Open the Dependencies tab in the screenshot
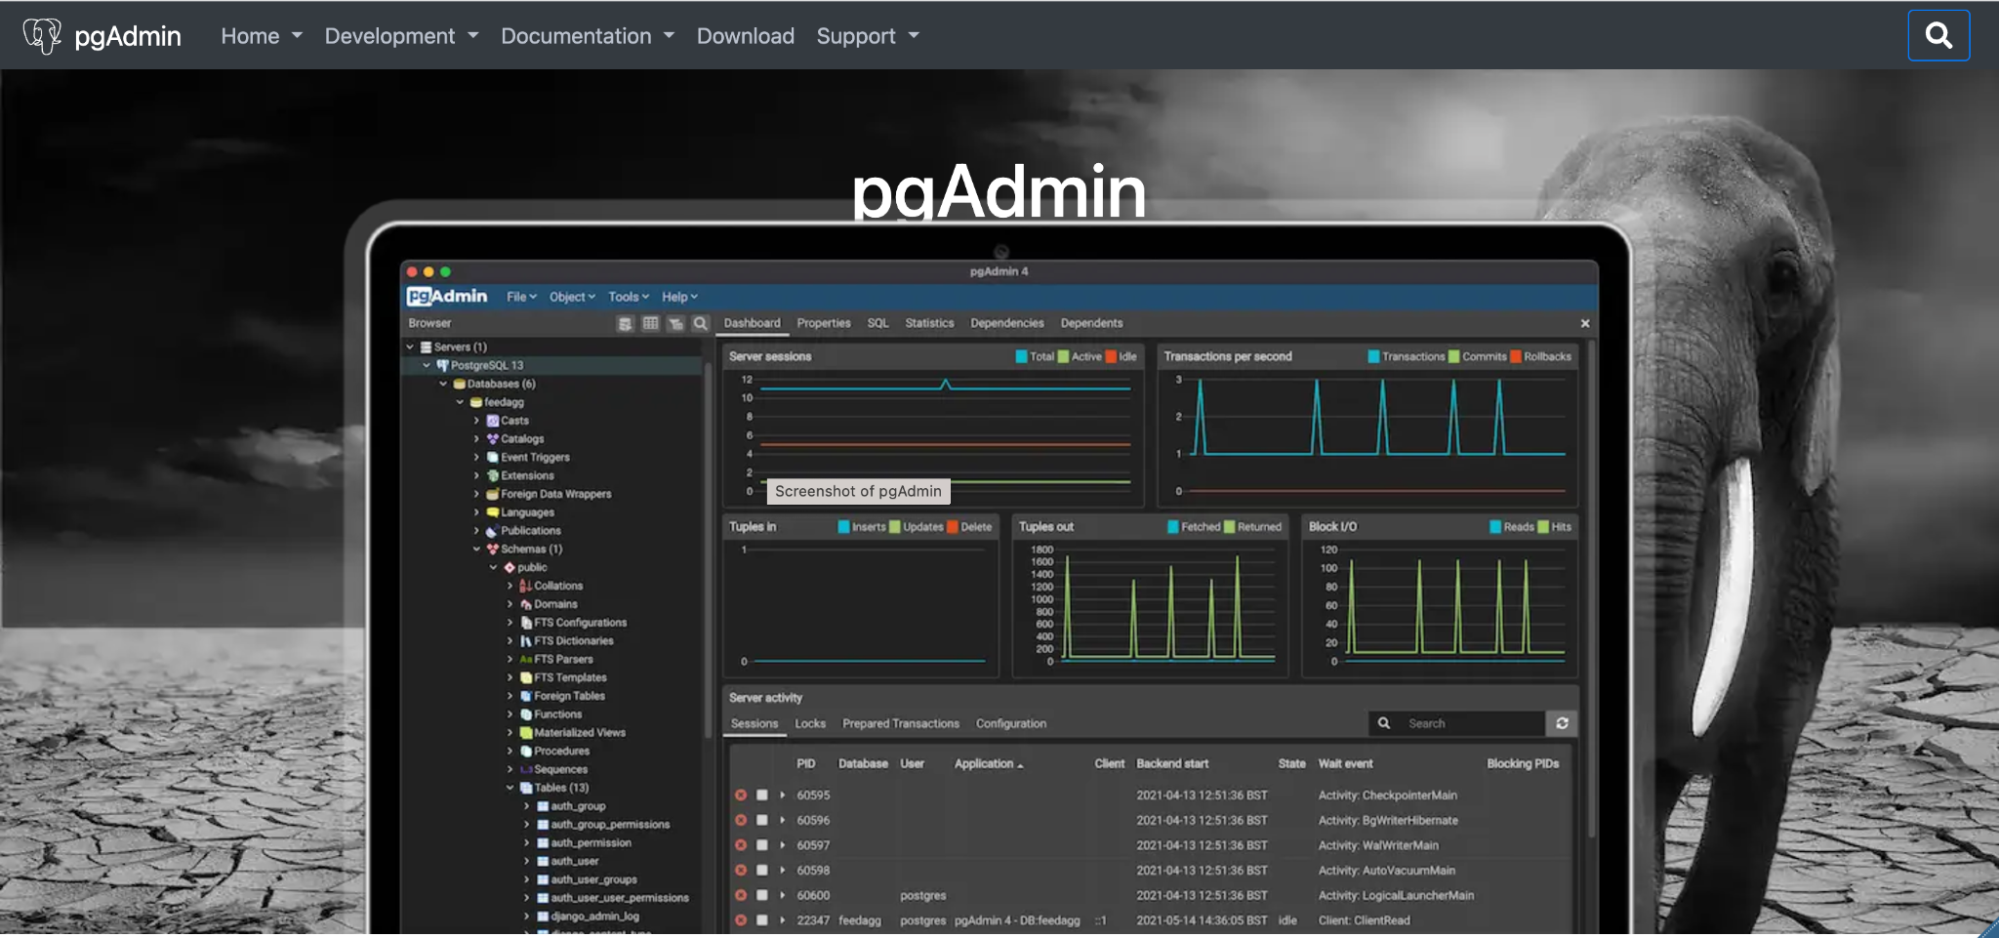 pos(1006,323)
